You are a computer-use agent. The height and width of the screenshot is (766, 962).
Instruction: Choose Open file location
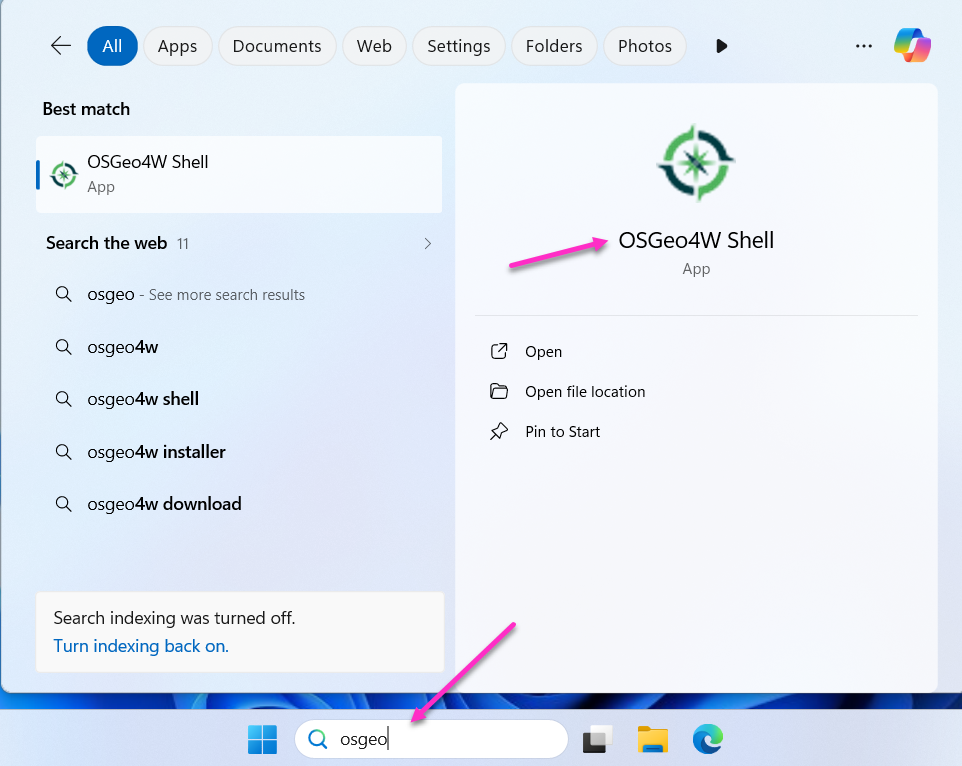[x=585, y=392]
